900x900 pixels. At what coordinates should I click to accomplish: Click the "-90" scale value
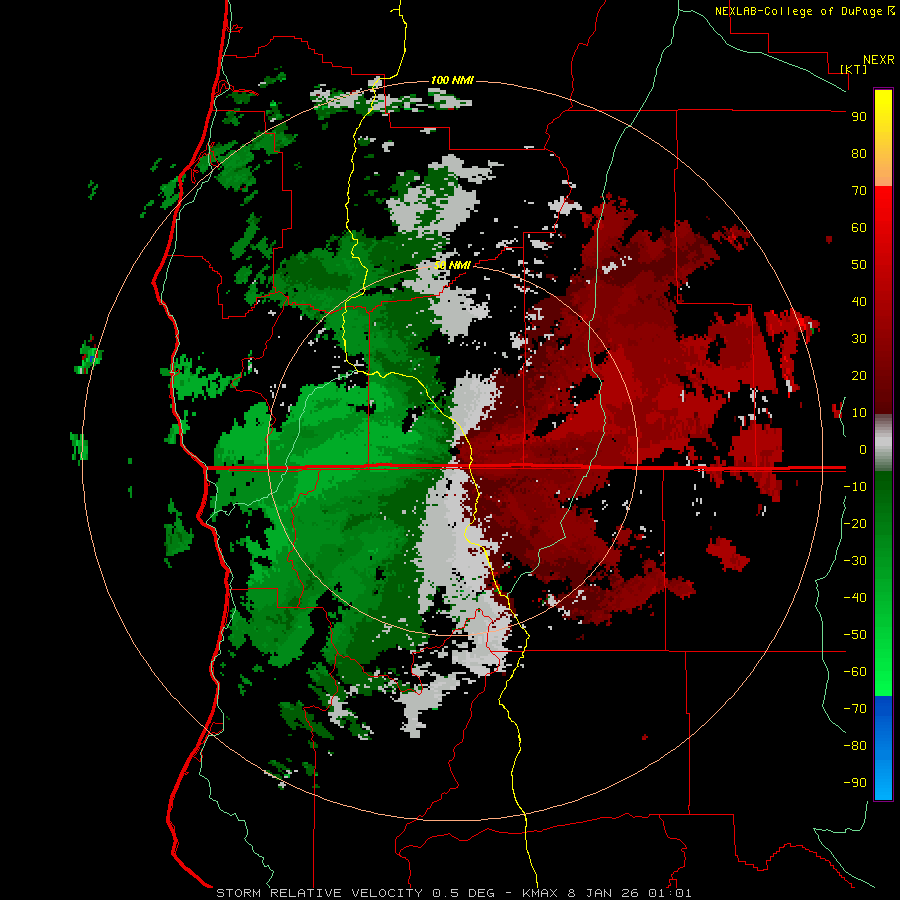coord(855,783)
